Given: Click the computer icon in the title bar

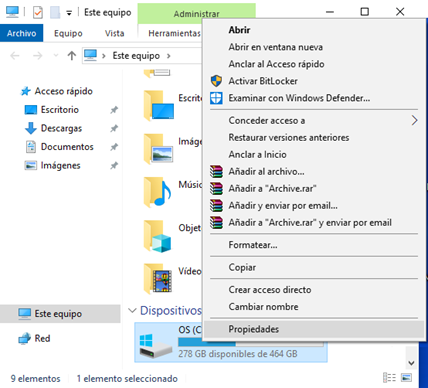Looking at the screenshot, I should click(x=12, y=12).
